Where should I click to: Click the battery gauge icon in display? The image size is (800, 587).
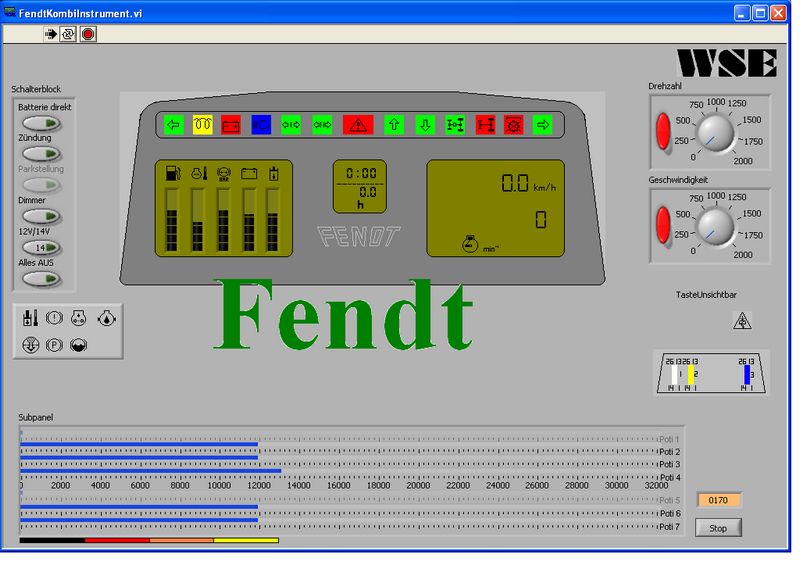pyautogui.click(x=249, y=174)
